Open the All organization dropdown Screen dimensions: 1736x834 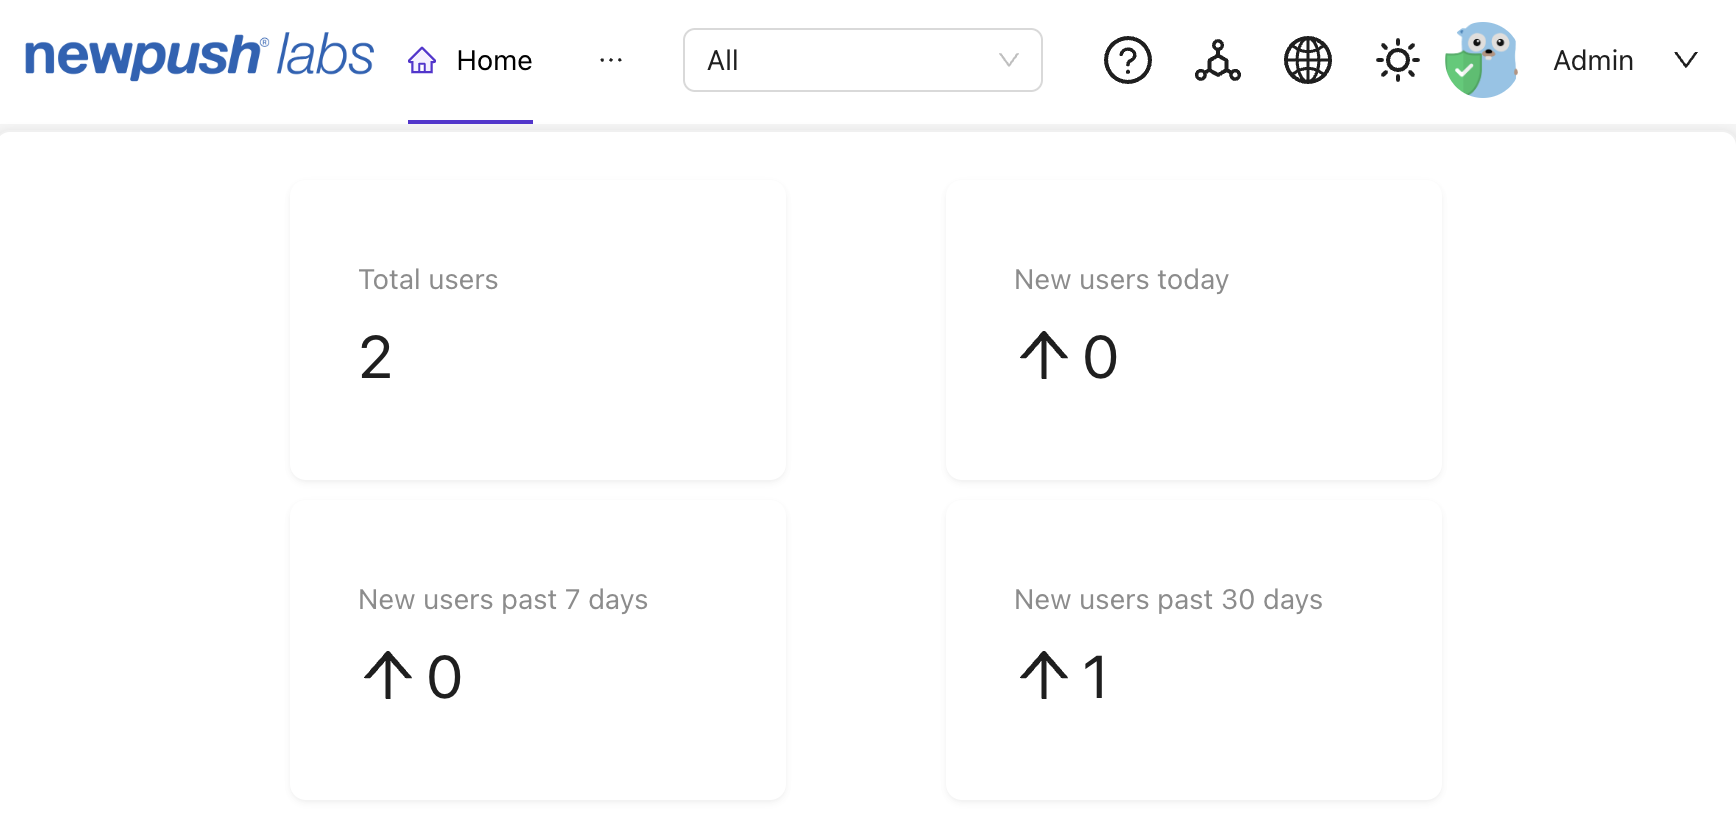863,60
